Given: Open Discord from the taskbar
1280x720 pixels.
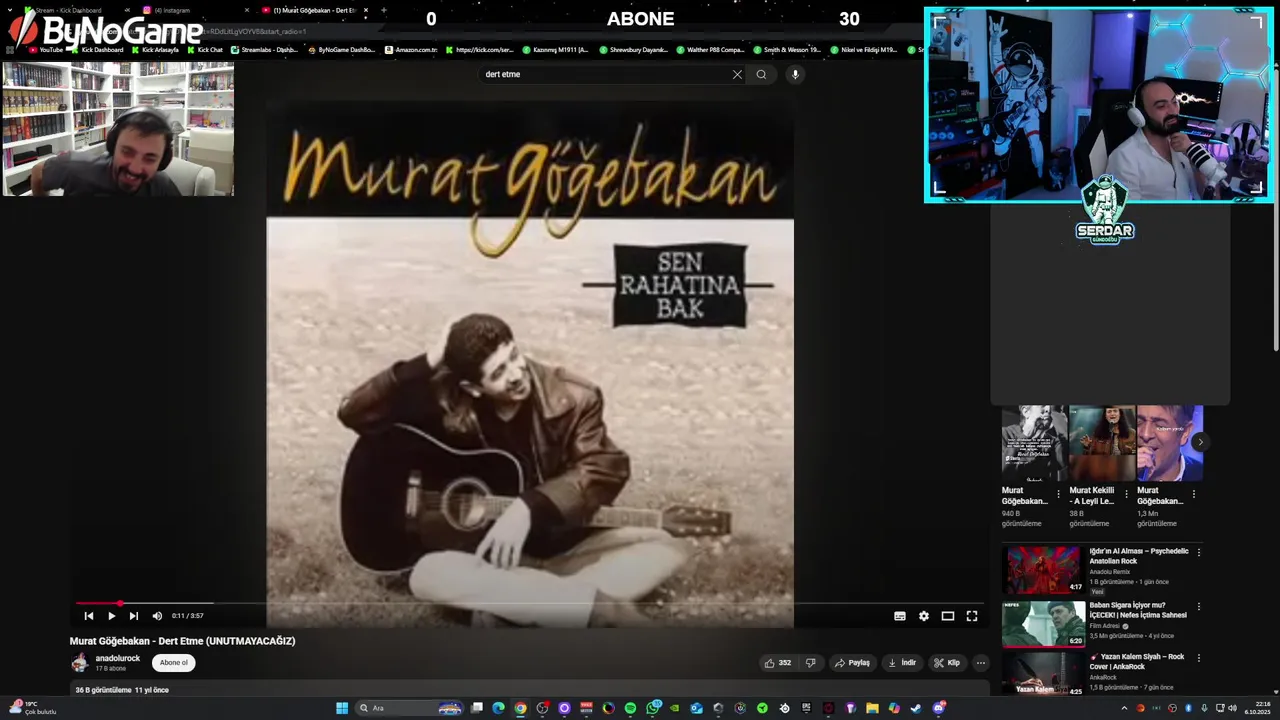Looking at the screenshot, I should (x=939, y=708).
